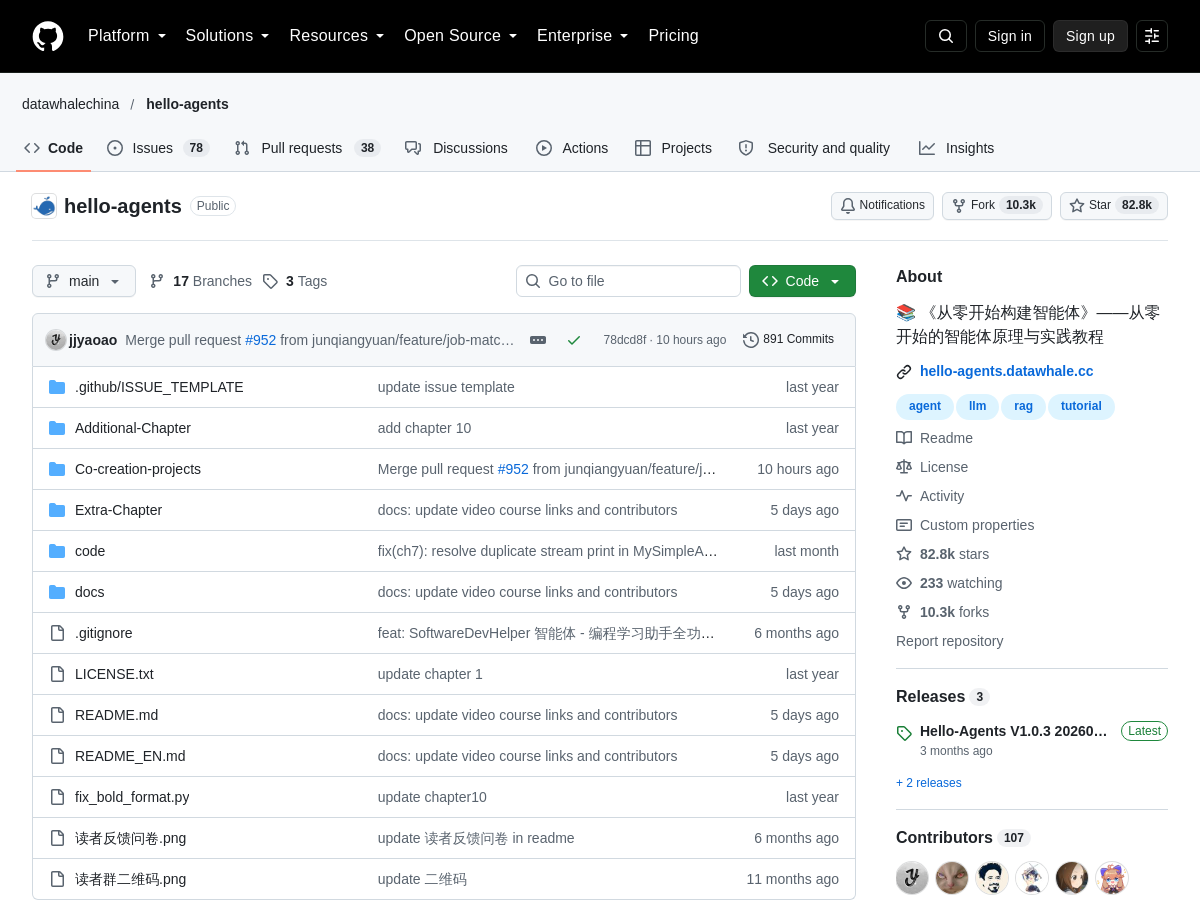Expand the Enterprise menu
Image resolution: width=1200 pixels, height=900 pixels.
coord(583,36)
